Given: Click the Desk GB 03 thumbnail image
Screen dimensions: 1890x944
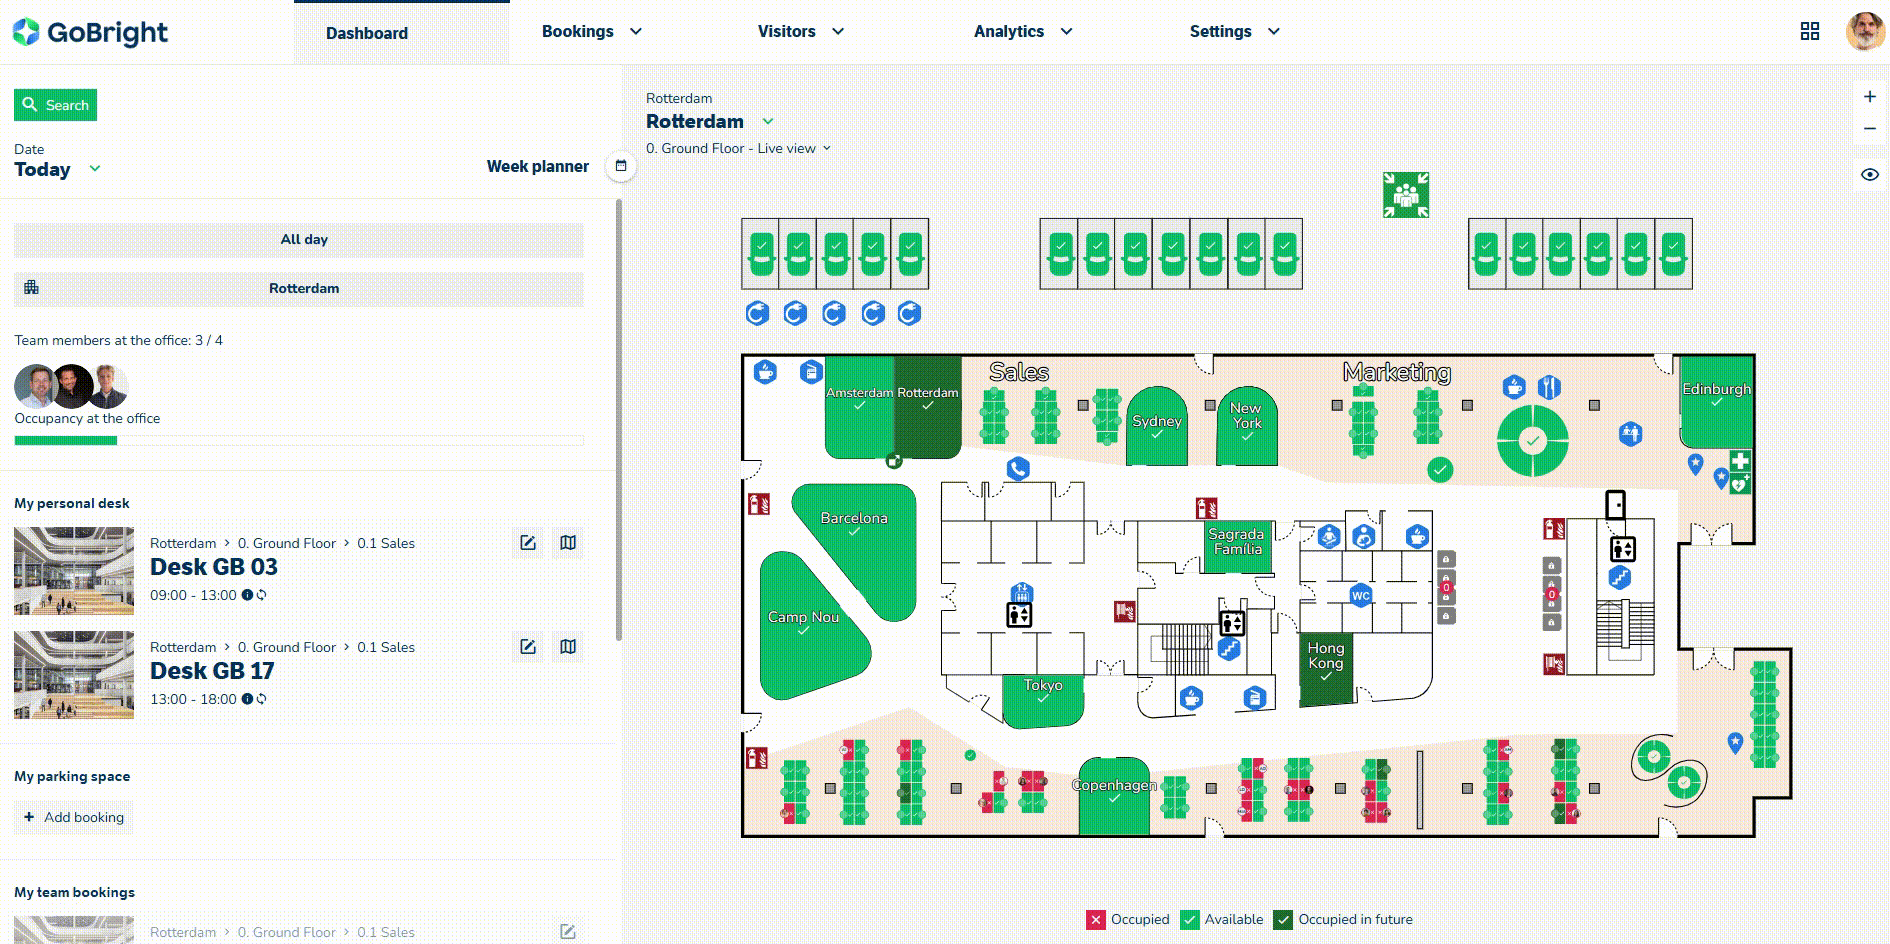Looking at the screenshot, I should coord(72,571).
